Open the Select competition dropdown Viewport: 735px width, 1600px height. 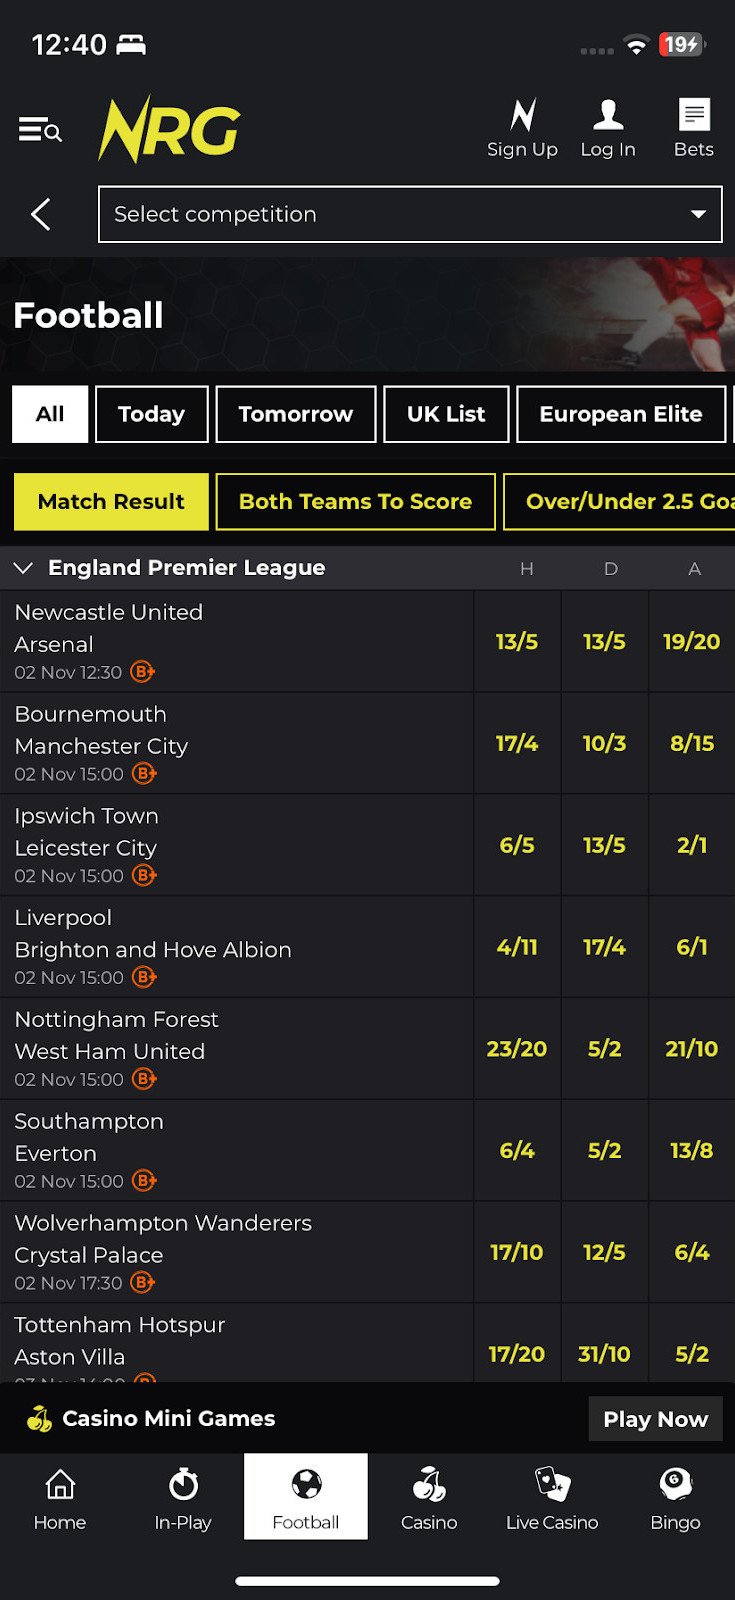point(410,214)
